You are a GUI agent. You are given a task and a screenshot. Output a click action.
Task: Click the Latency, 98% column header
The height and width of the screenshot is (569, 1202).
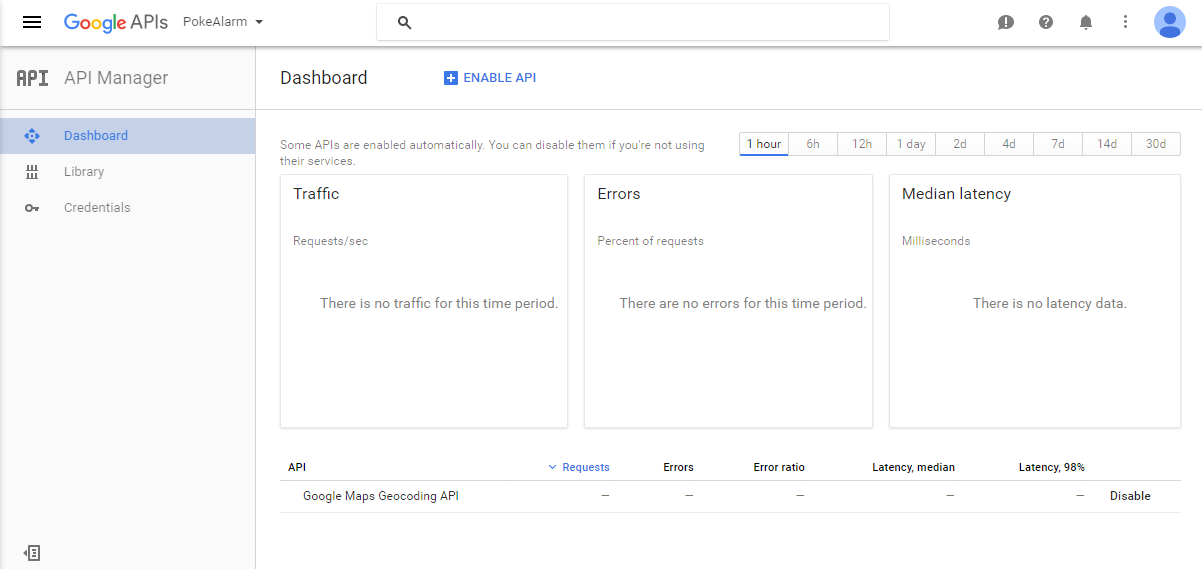[1051, 467]
